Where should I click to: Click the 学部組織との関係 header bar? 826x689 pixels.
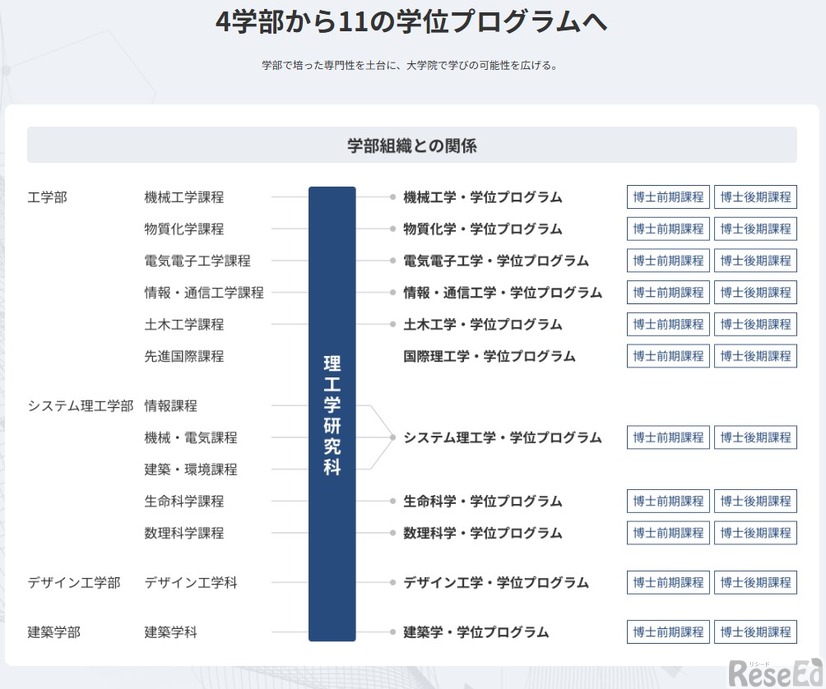(x=412, y=145)
